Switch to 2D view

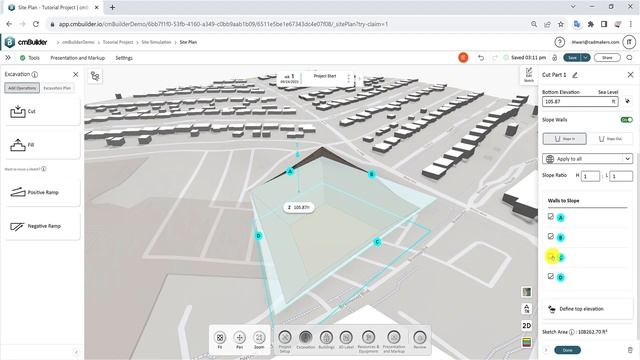(527, 325)
